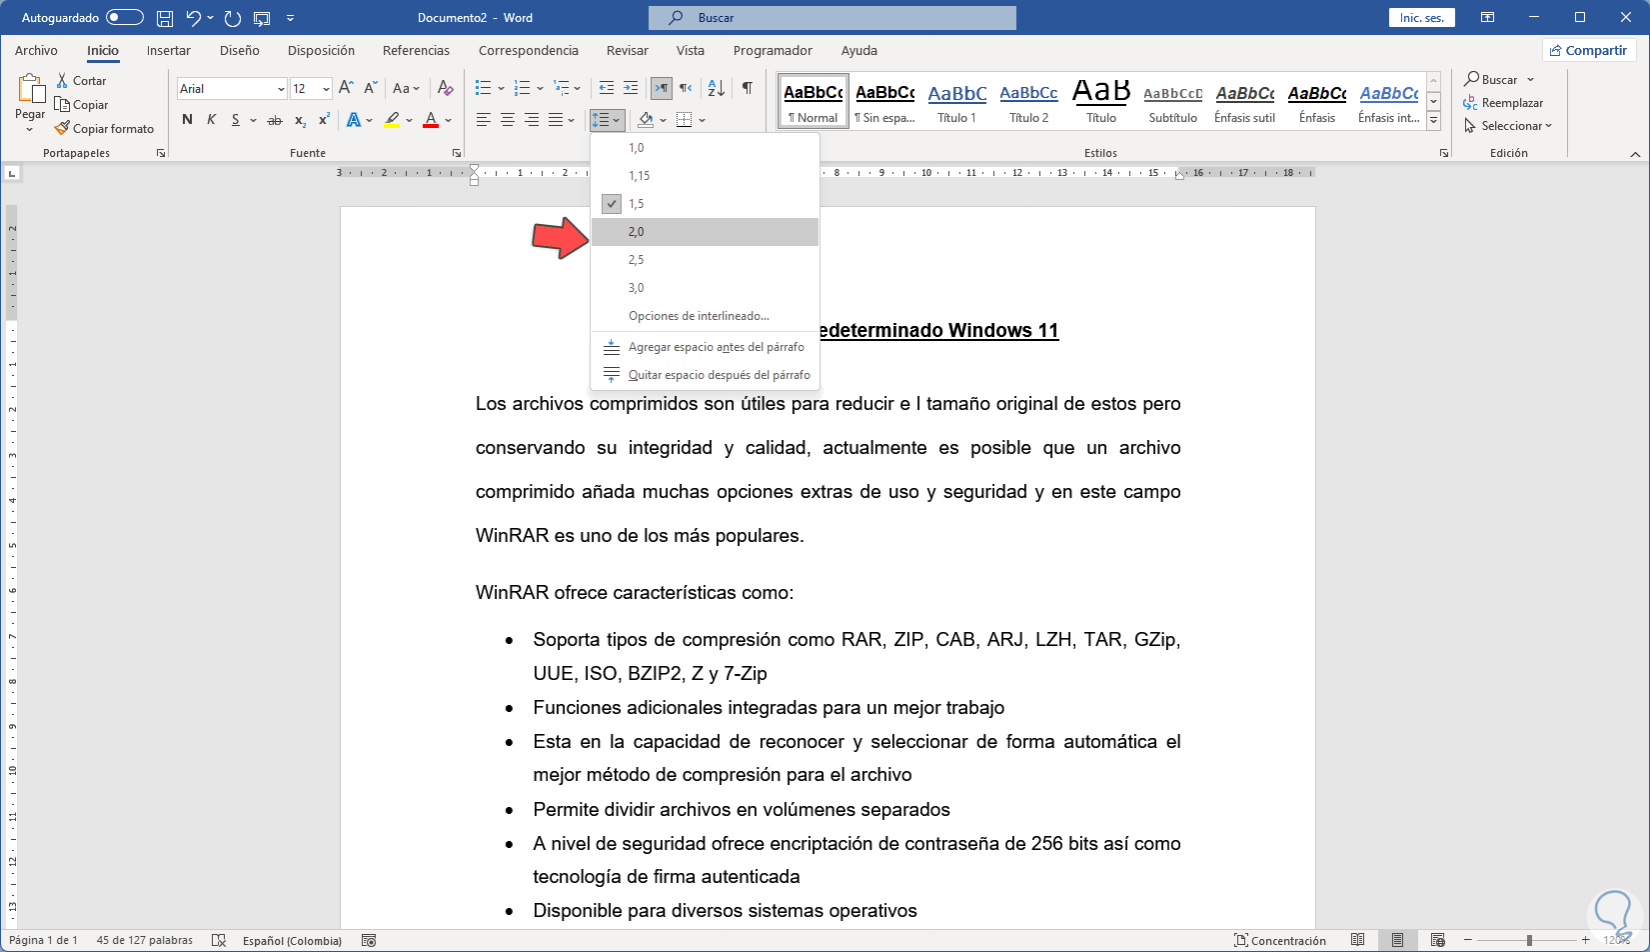Toggle bold (N) formatting
1650x952 pixels.
(187, 120)
